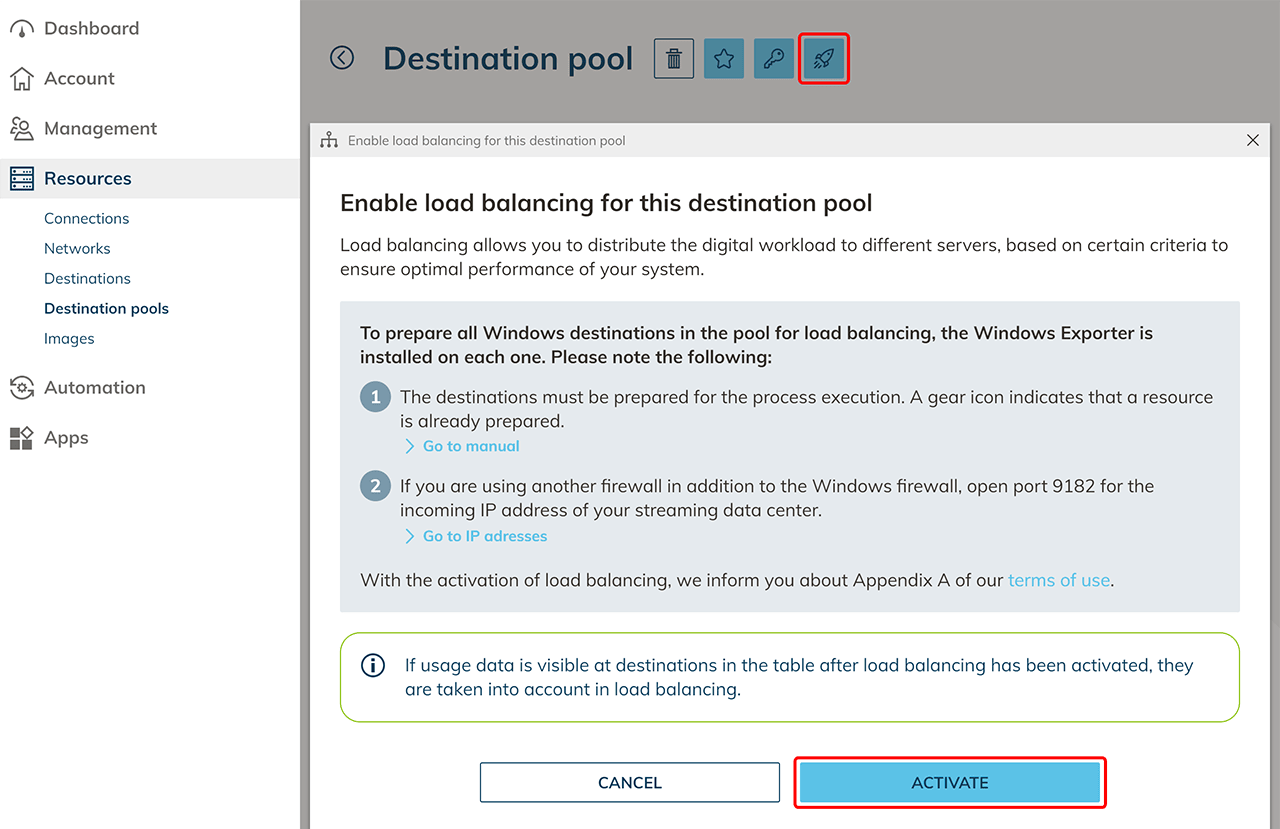Viewport: 1280px width, 829px height.
Task: Open the Resources menu section
Action: [x=88, y=179]
